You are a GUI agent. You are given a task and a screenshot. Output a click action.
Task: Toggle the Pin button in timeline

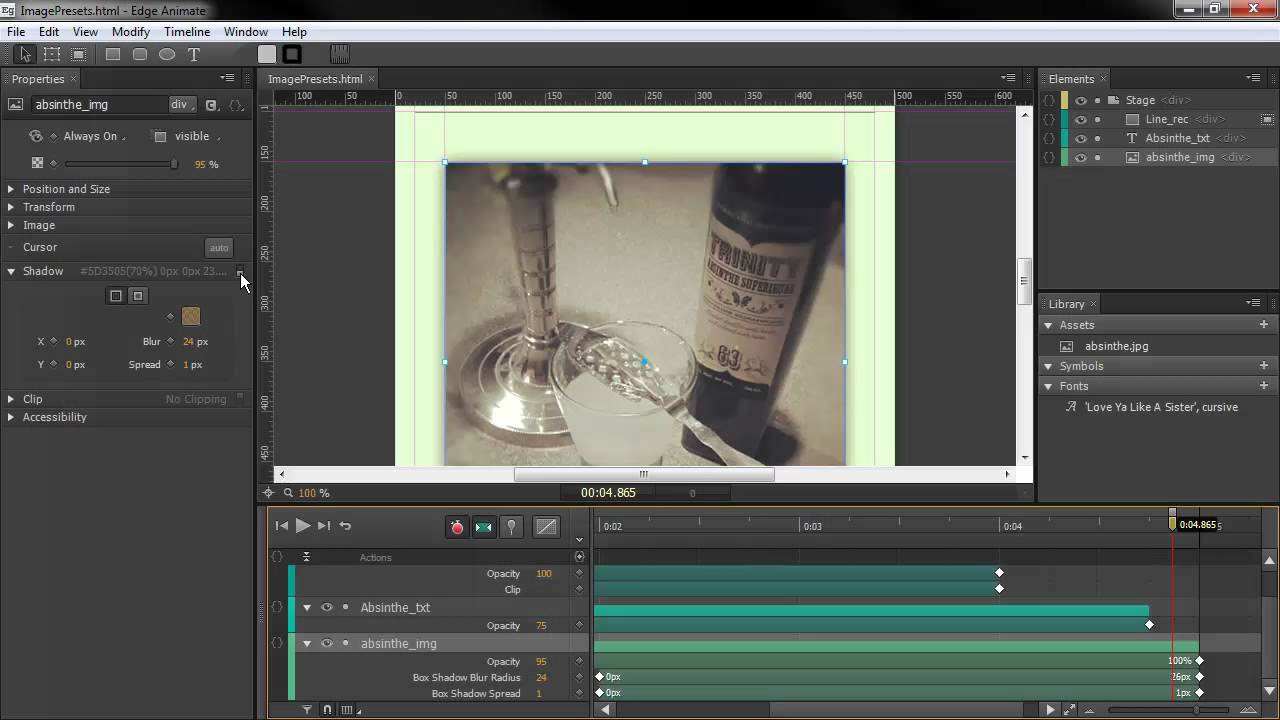coord(511,527)
